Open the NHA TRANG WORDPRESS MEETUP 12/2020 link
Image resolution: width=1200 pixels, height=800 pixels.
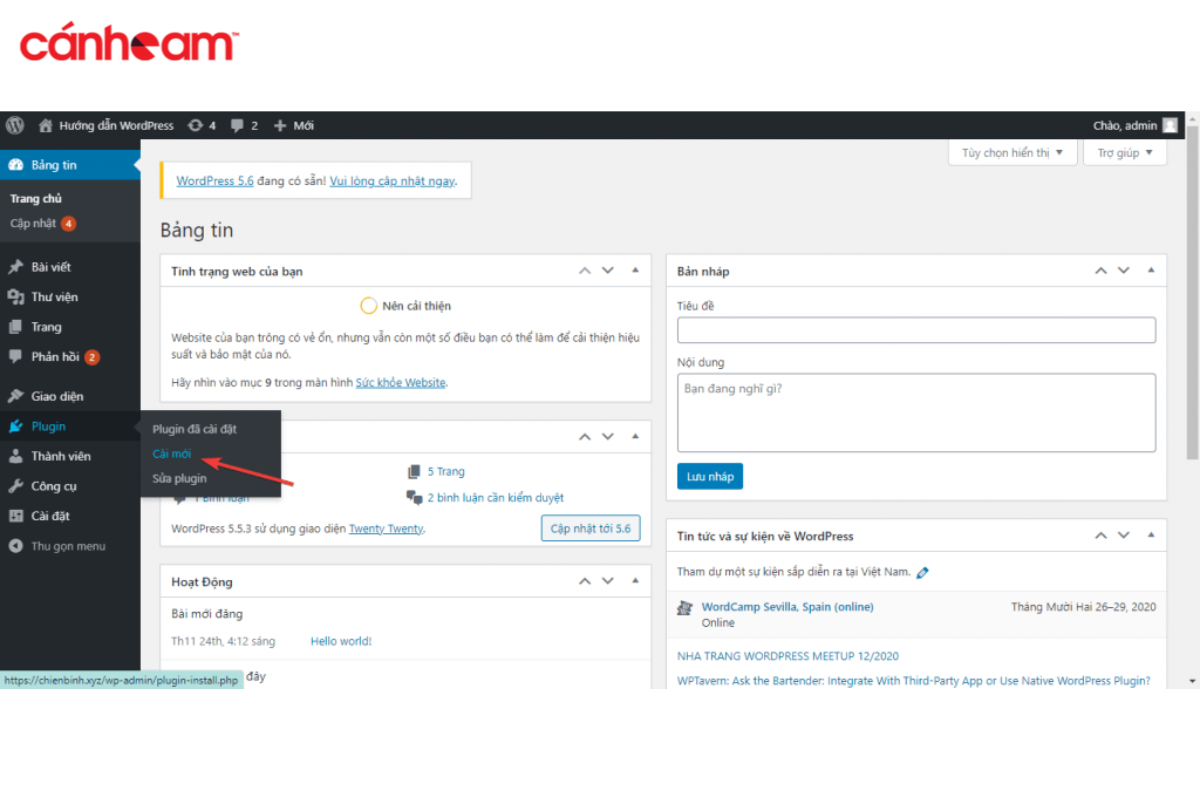coord(788,656)
